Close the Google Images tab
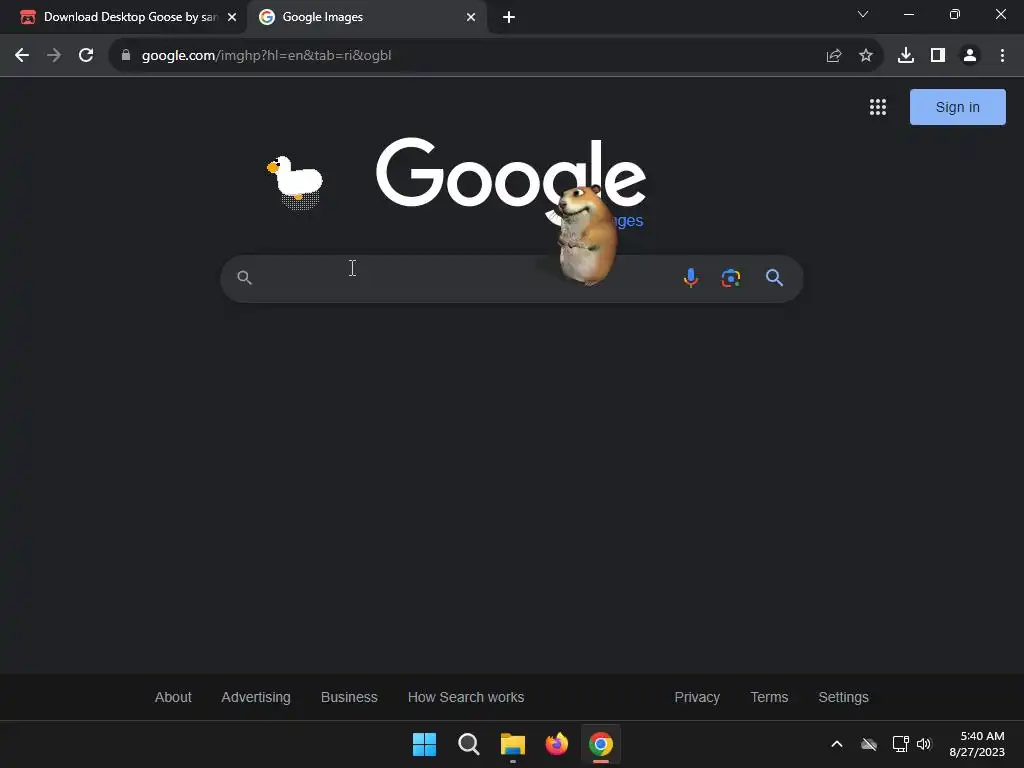The width and height of the screenshot is (1024, 768). click(471, 17)
